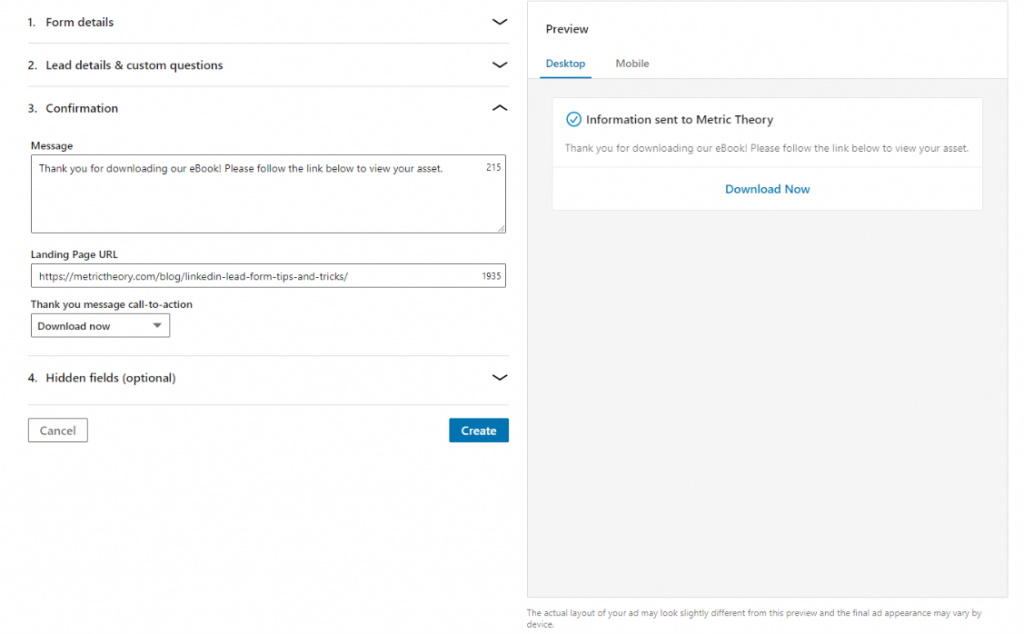Click the resize handle on the URL field

pos(500,284)
